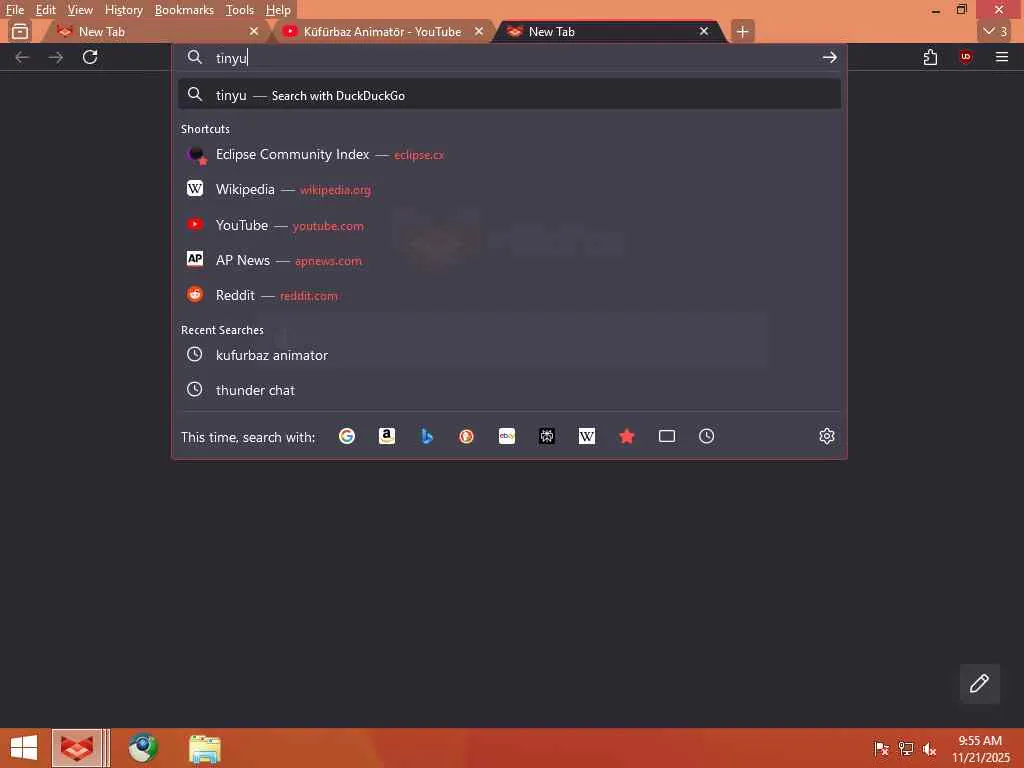Viewport: 1024px width, 768px height.
Task: Click the black engine icon left of Wikipedia
Action: coord(547,436)
